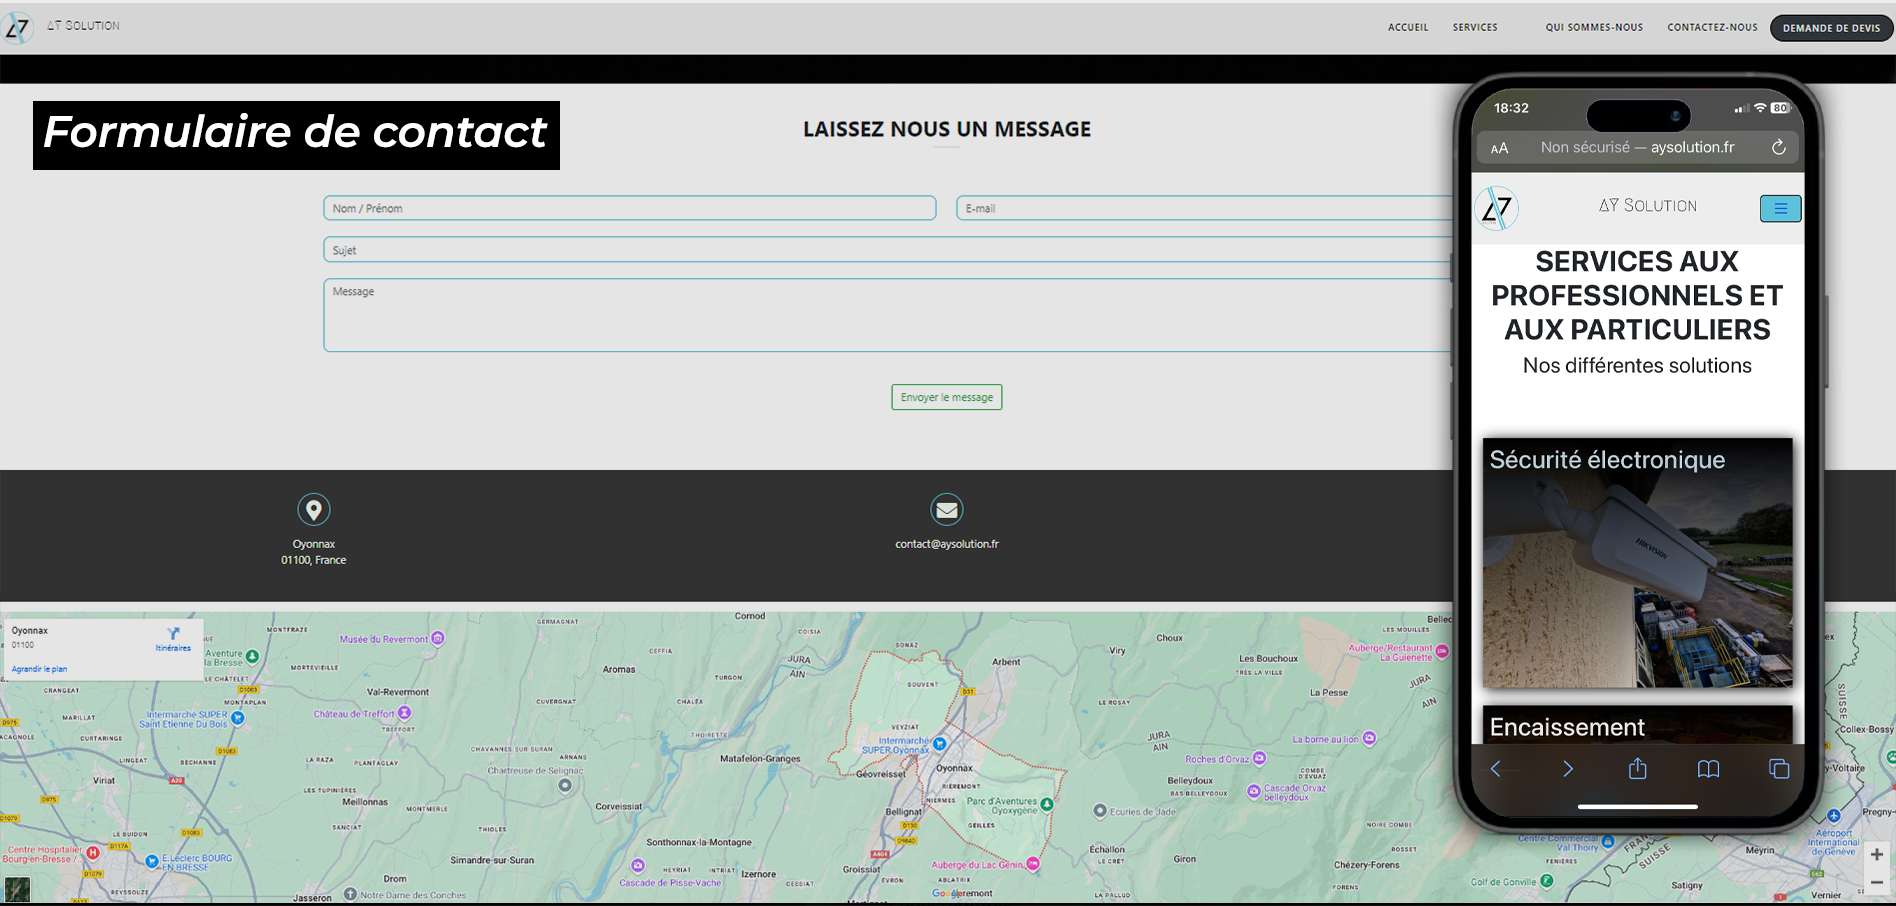The height and width of the screenshot is (906, 1896).
Task: Open the AA text size control in Safari
Action: 1500,147
